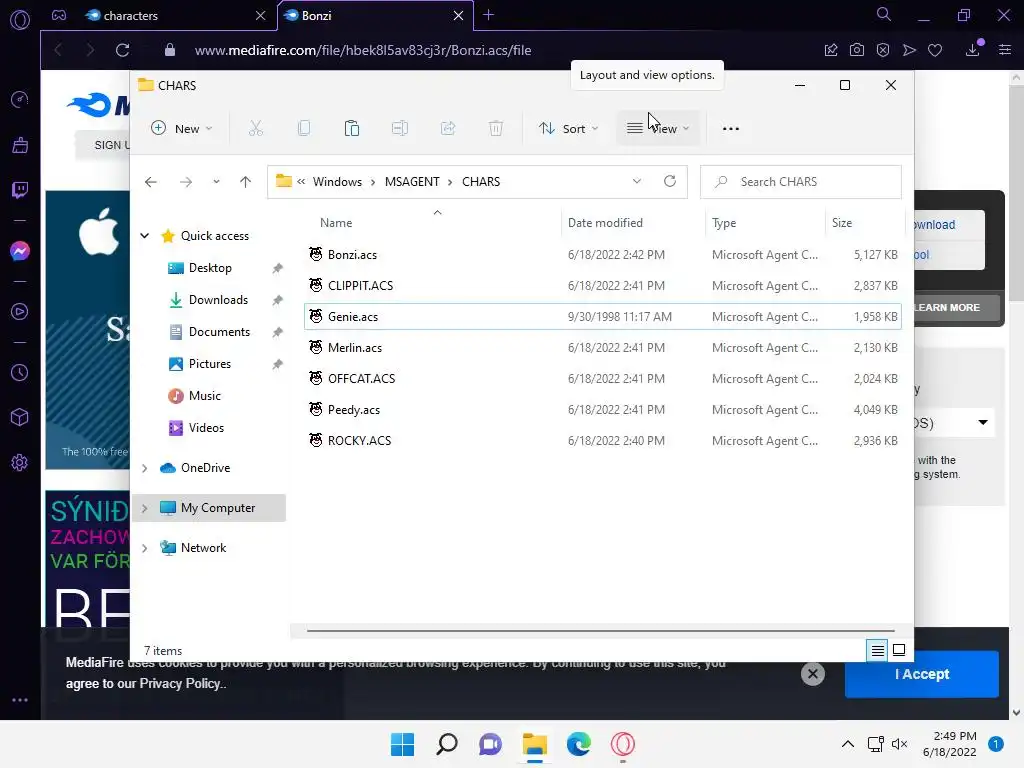
Task: Go forward with the Explorer forward arrow
Action: (186, 182)
